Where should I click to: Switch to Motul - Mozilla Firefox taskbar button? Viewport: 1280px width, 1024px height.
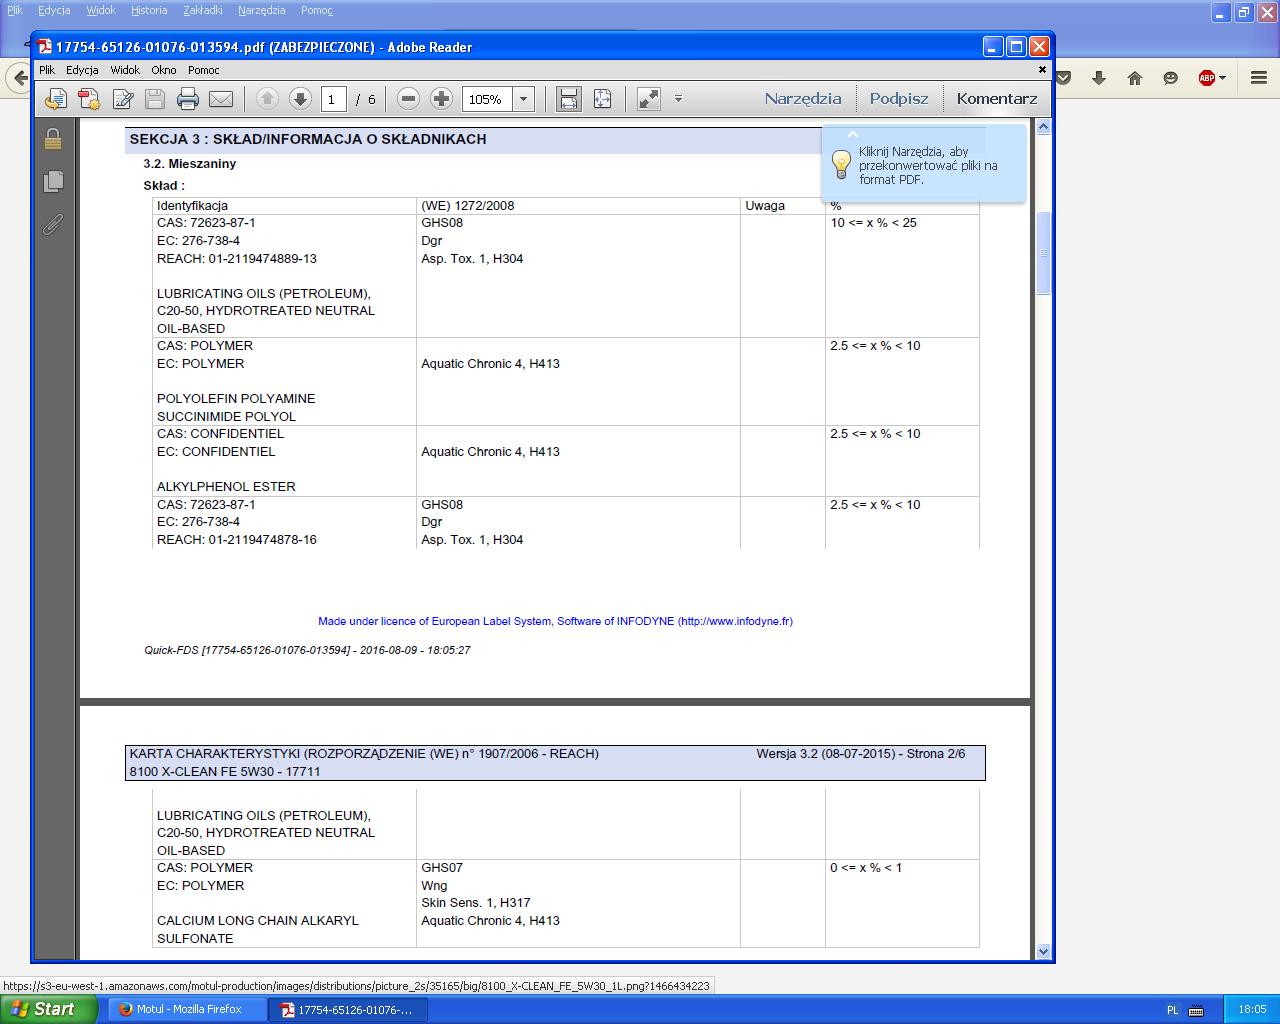186,1009
